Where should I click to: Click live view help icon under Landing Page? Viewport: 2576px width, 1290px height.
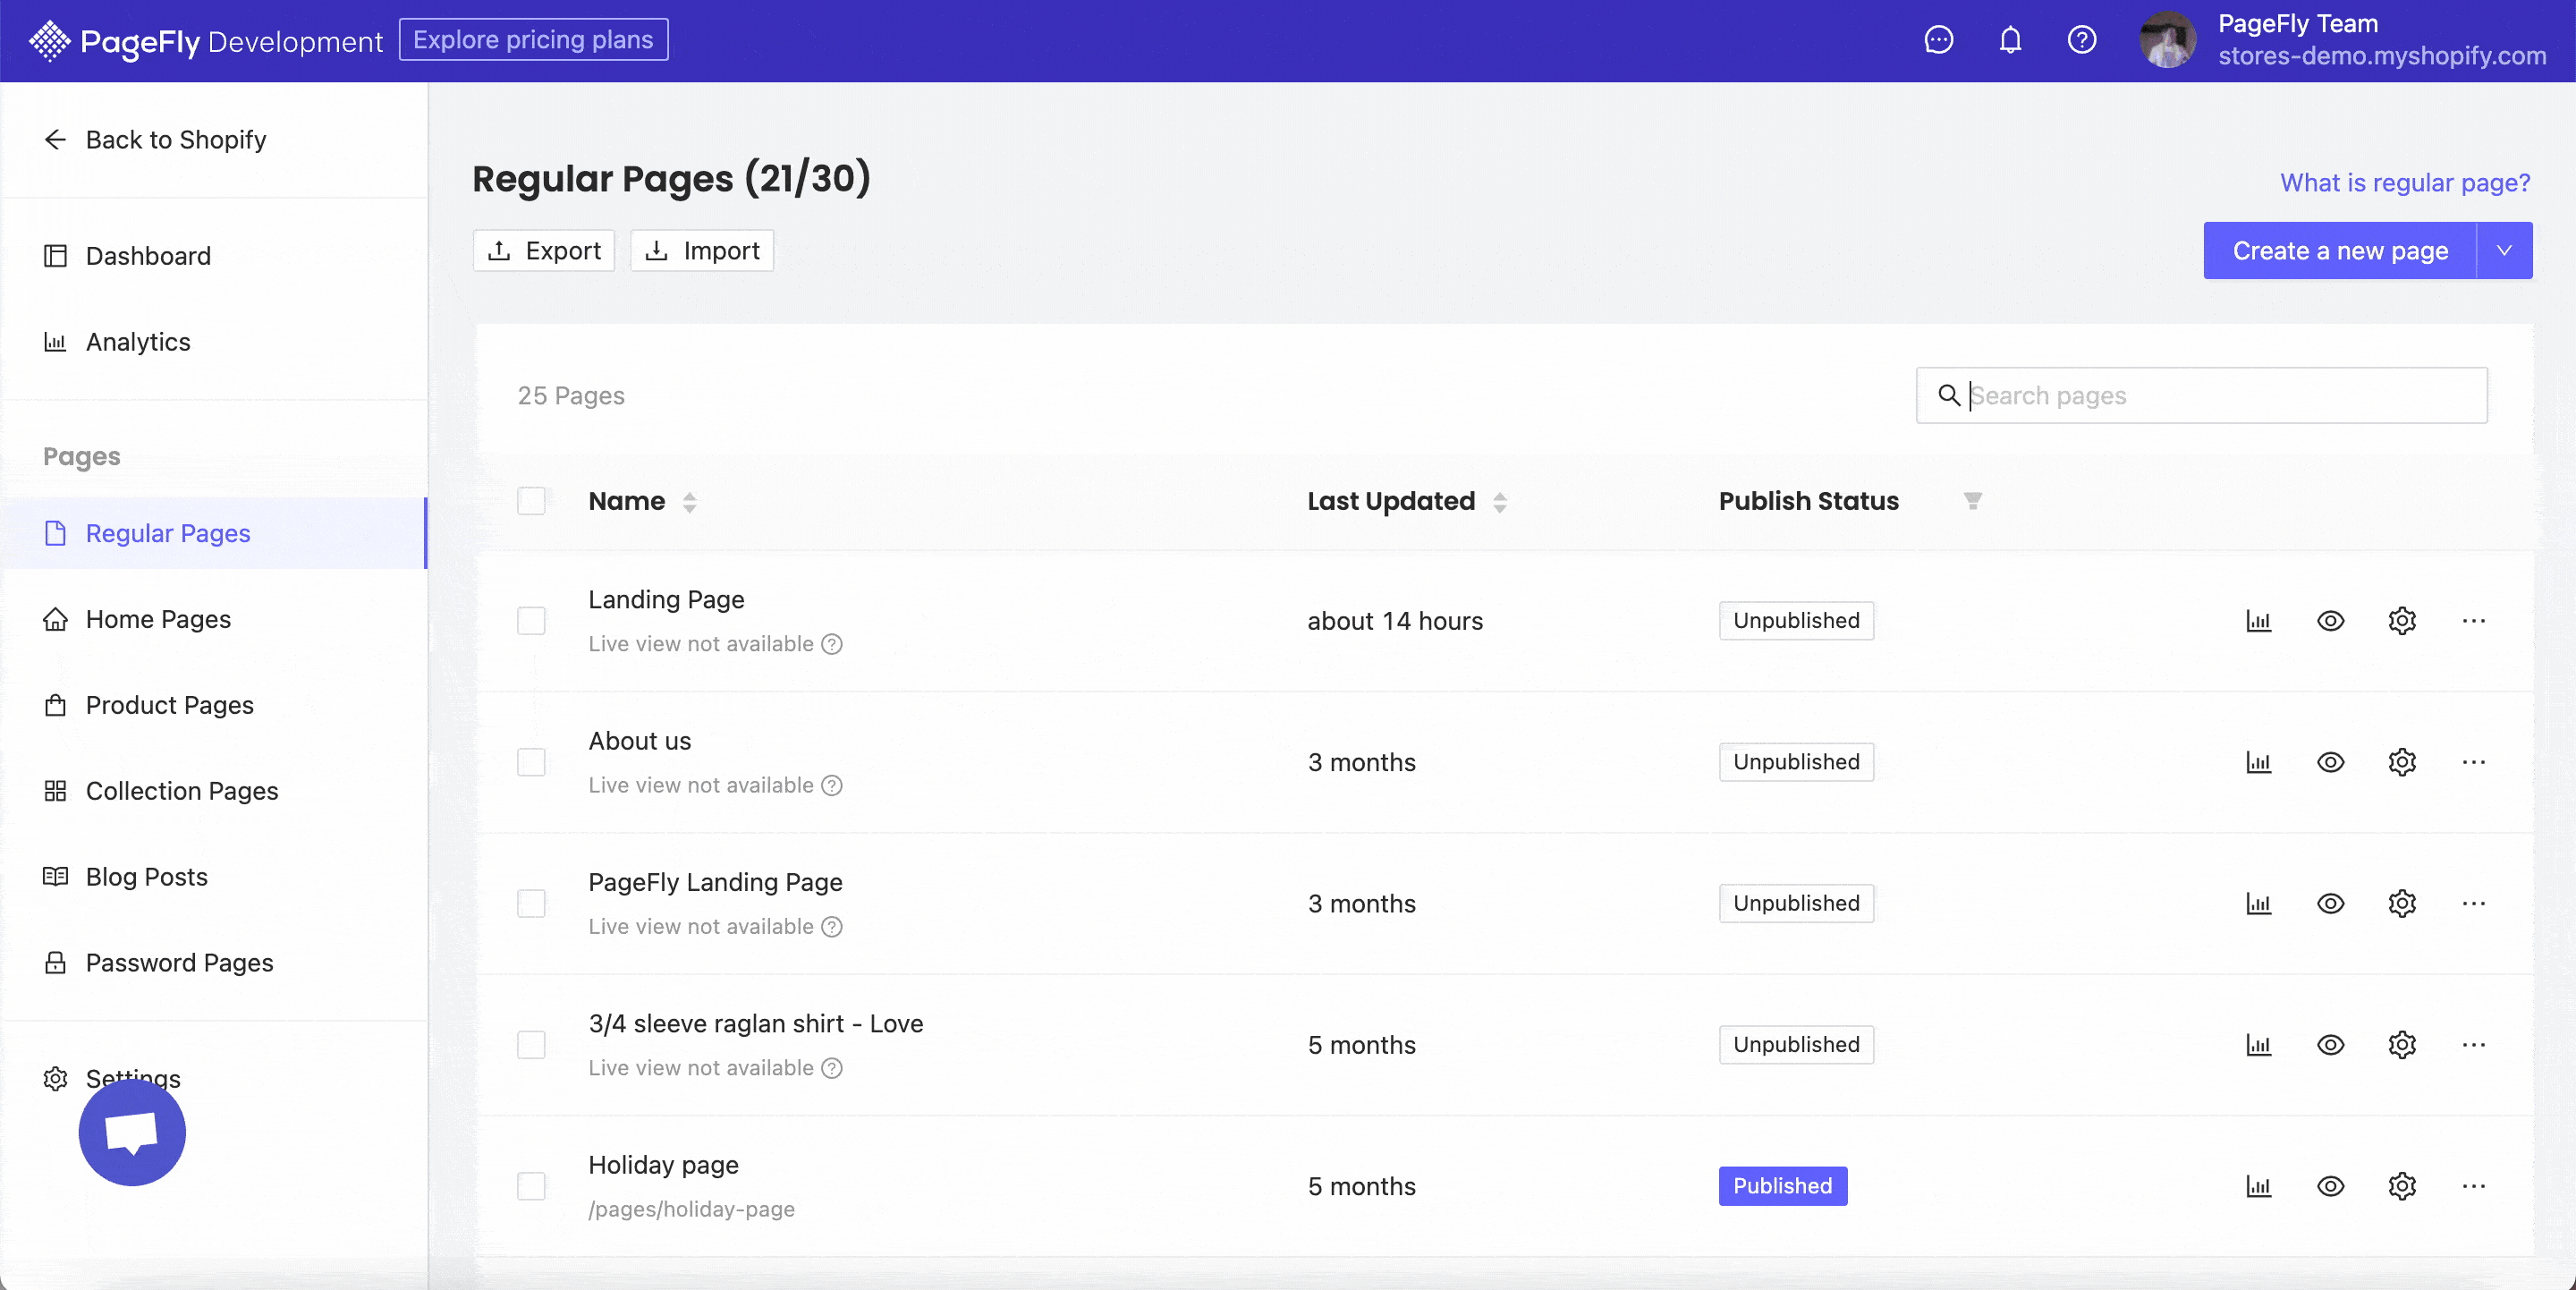[x=832, y=644]
